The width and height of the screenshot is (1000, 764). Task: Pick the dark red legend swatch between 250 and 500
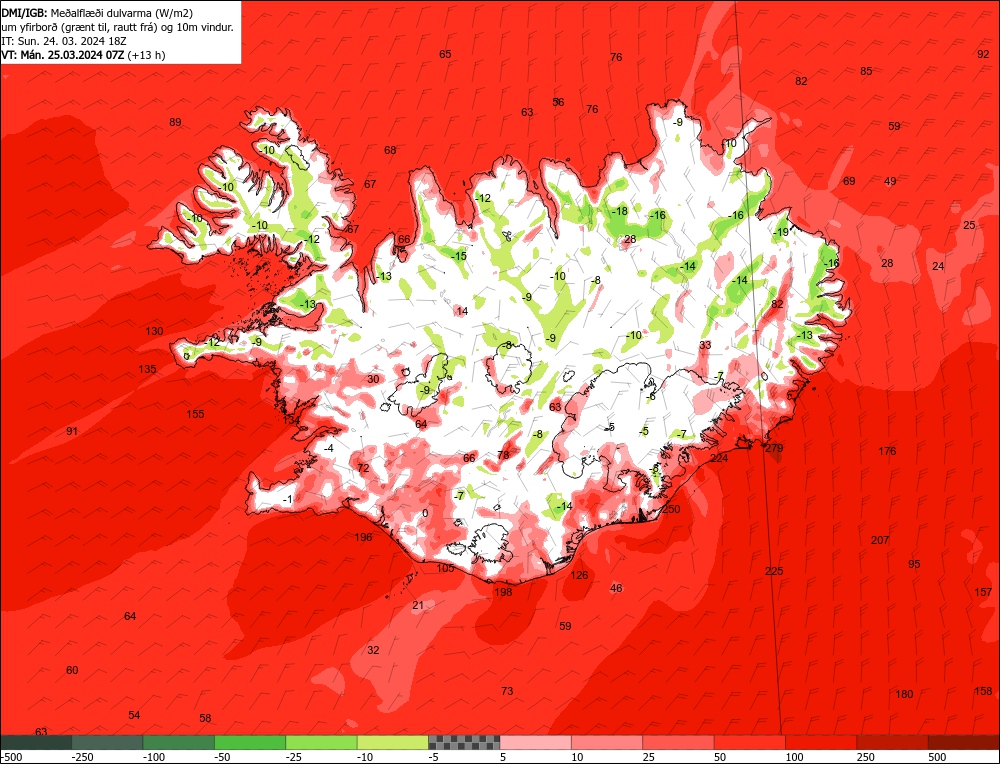coord(893,742)
